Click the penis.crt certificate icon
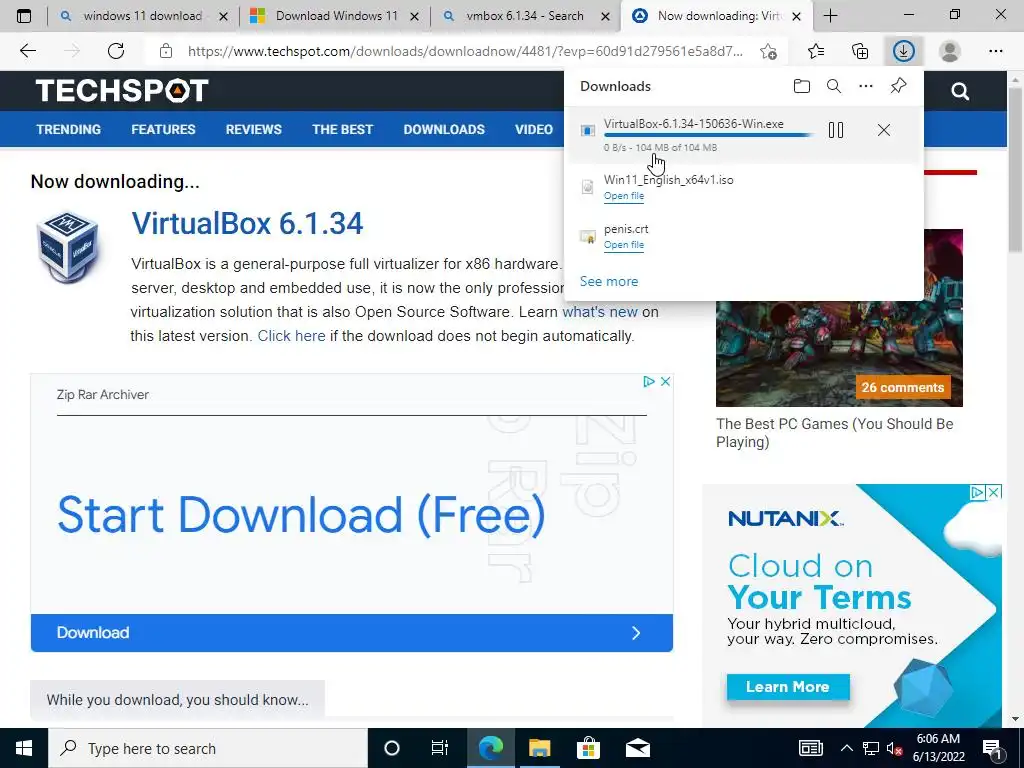The width and height of the screenshot is (1024, 768). pos(588,236)
